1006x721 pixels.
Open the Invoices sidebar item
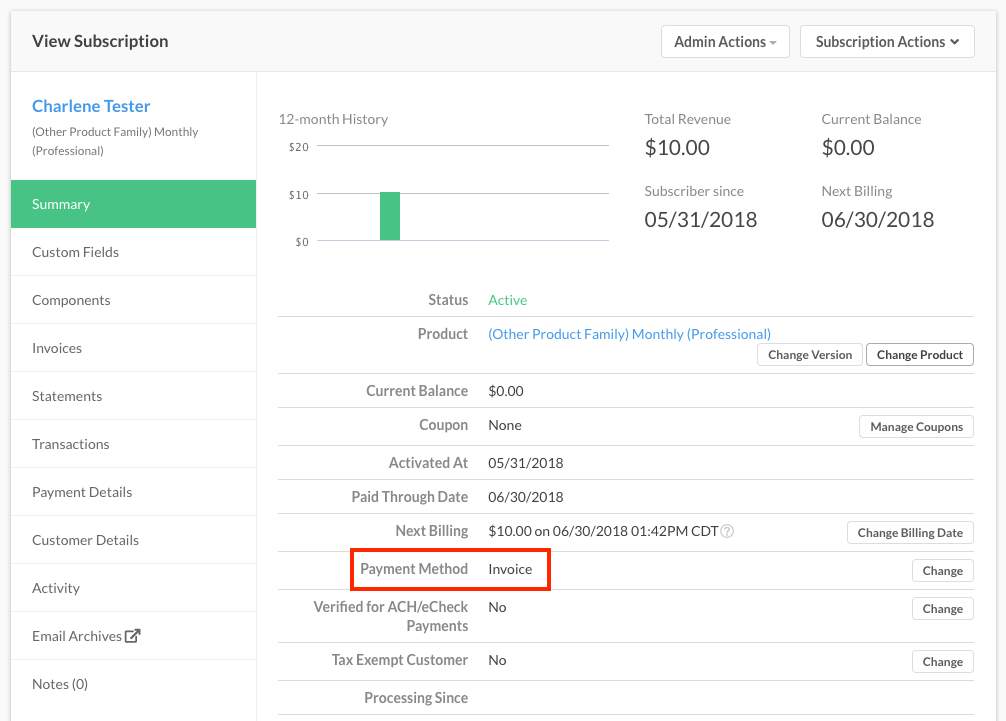pos(57,348)
